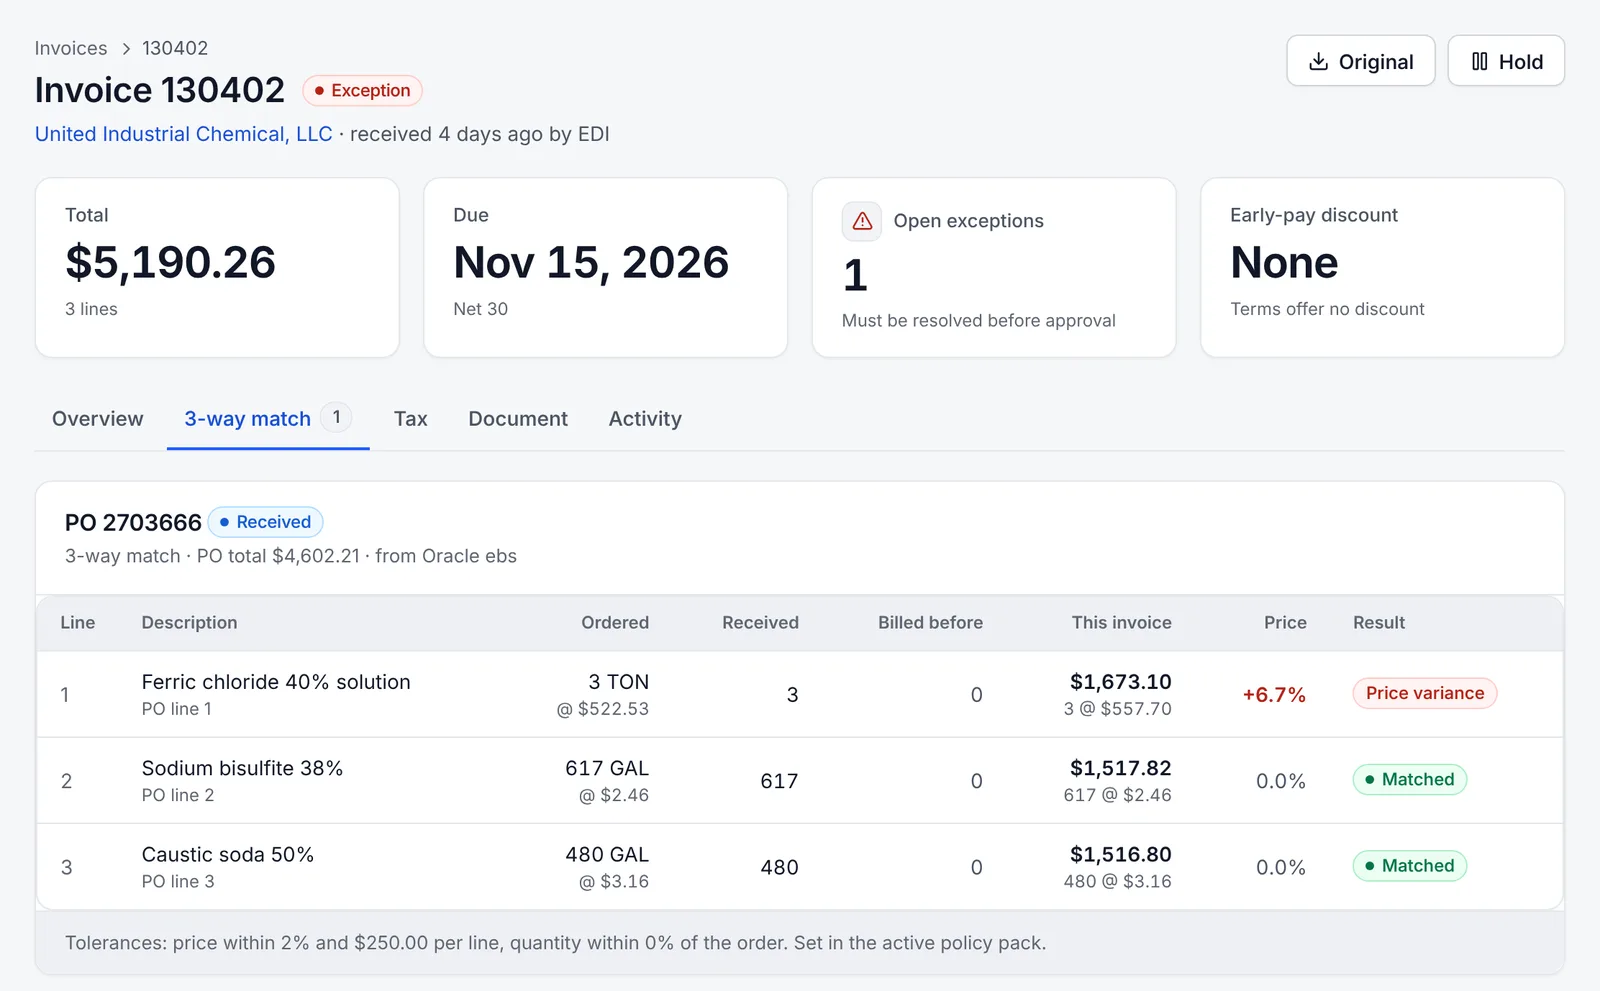Click the breadcrumb chevron after Invoices
The width and height of the screenshot is (1600, 991).
click(126, 49)
